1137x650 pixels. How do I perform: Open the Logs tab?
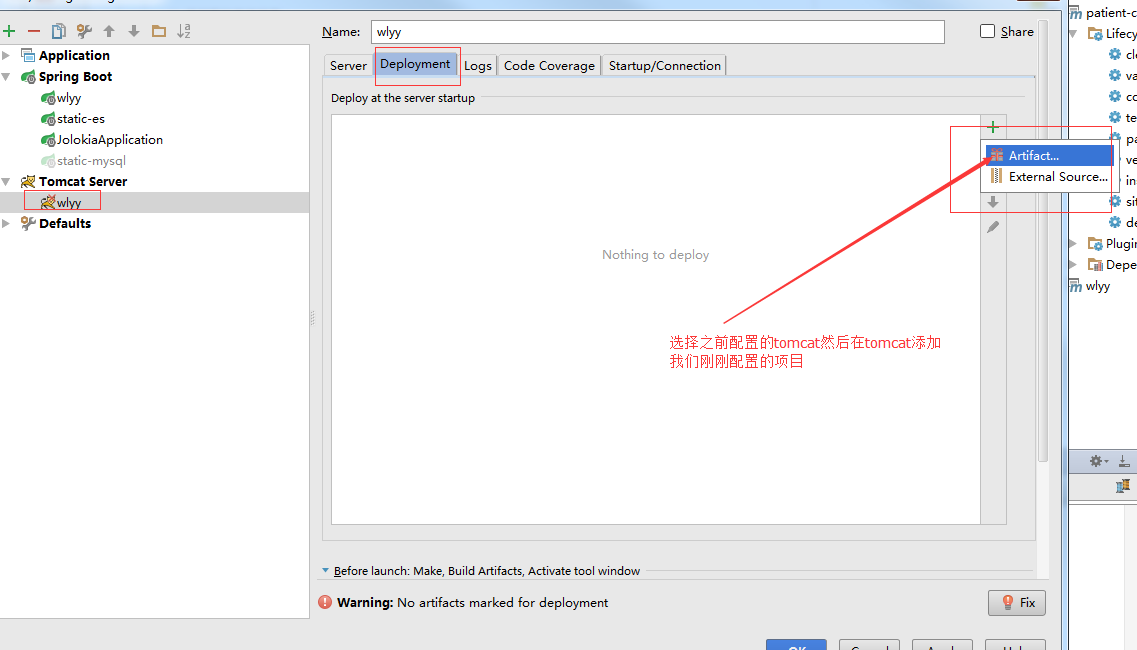click(x=478, y=65)
